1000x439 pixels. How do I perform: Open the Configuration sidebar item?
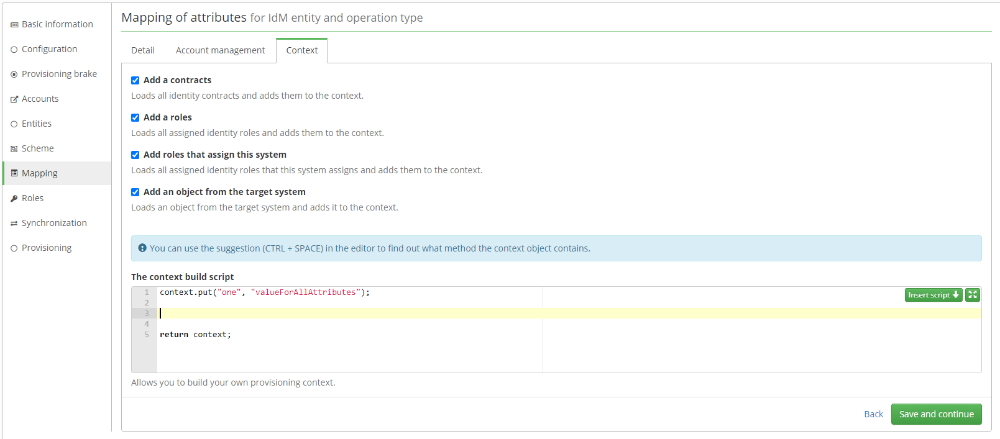[x=50, y=49]
